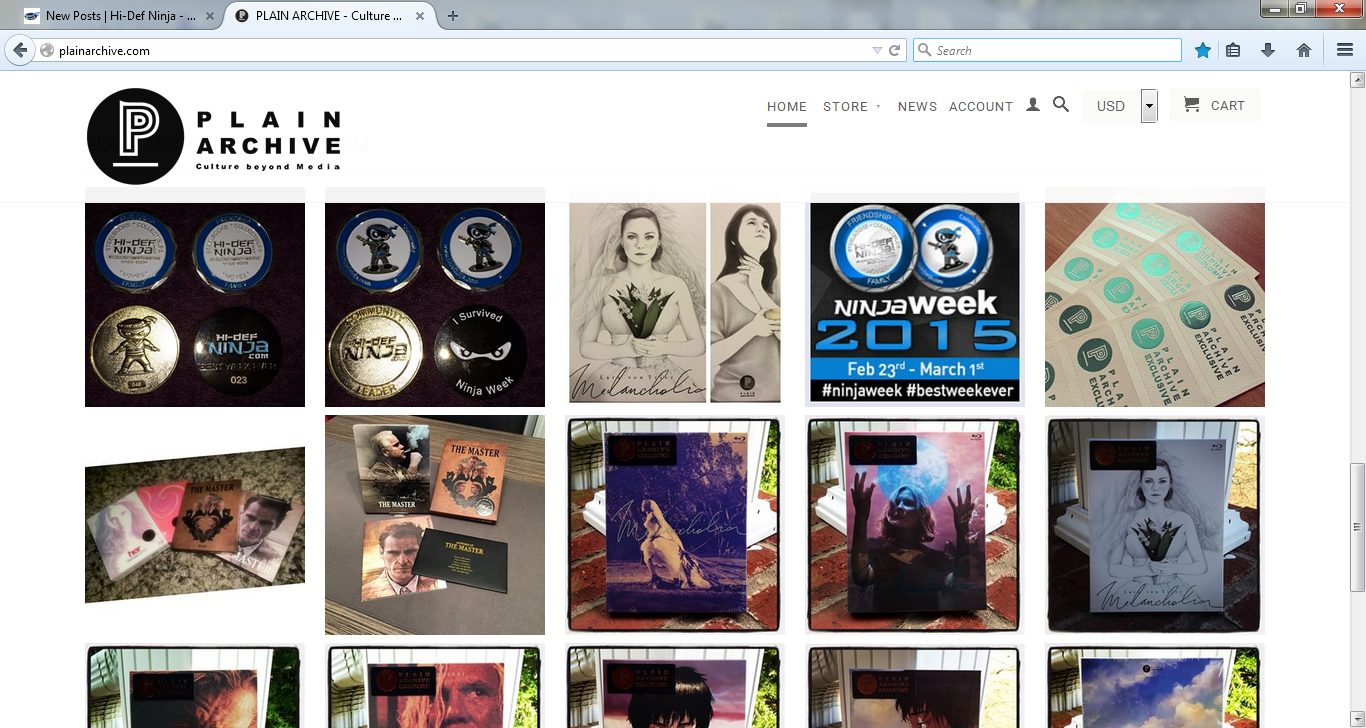Open the Firefox hamburger menu
Screen dimensions: 1366x728
[1345, 50]
